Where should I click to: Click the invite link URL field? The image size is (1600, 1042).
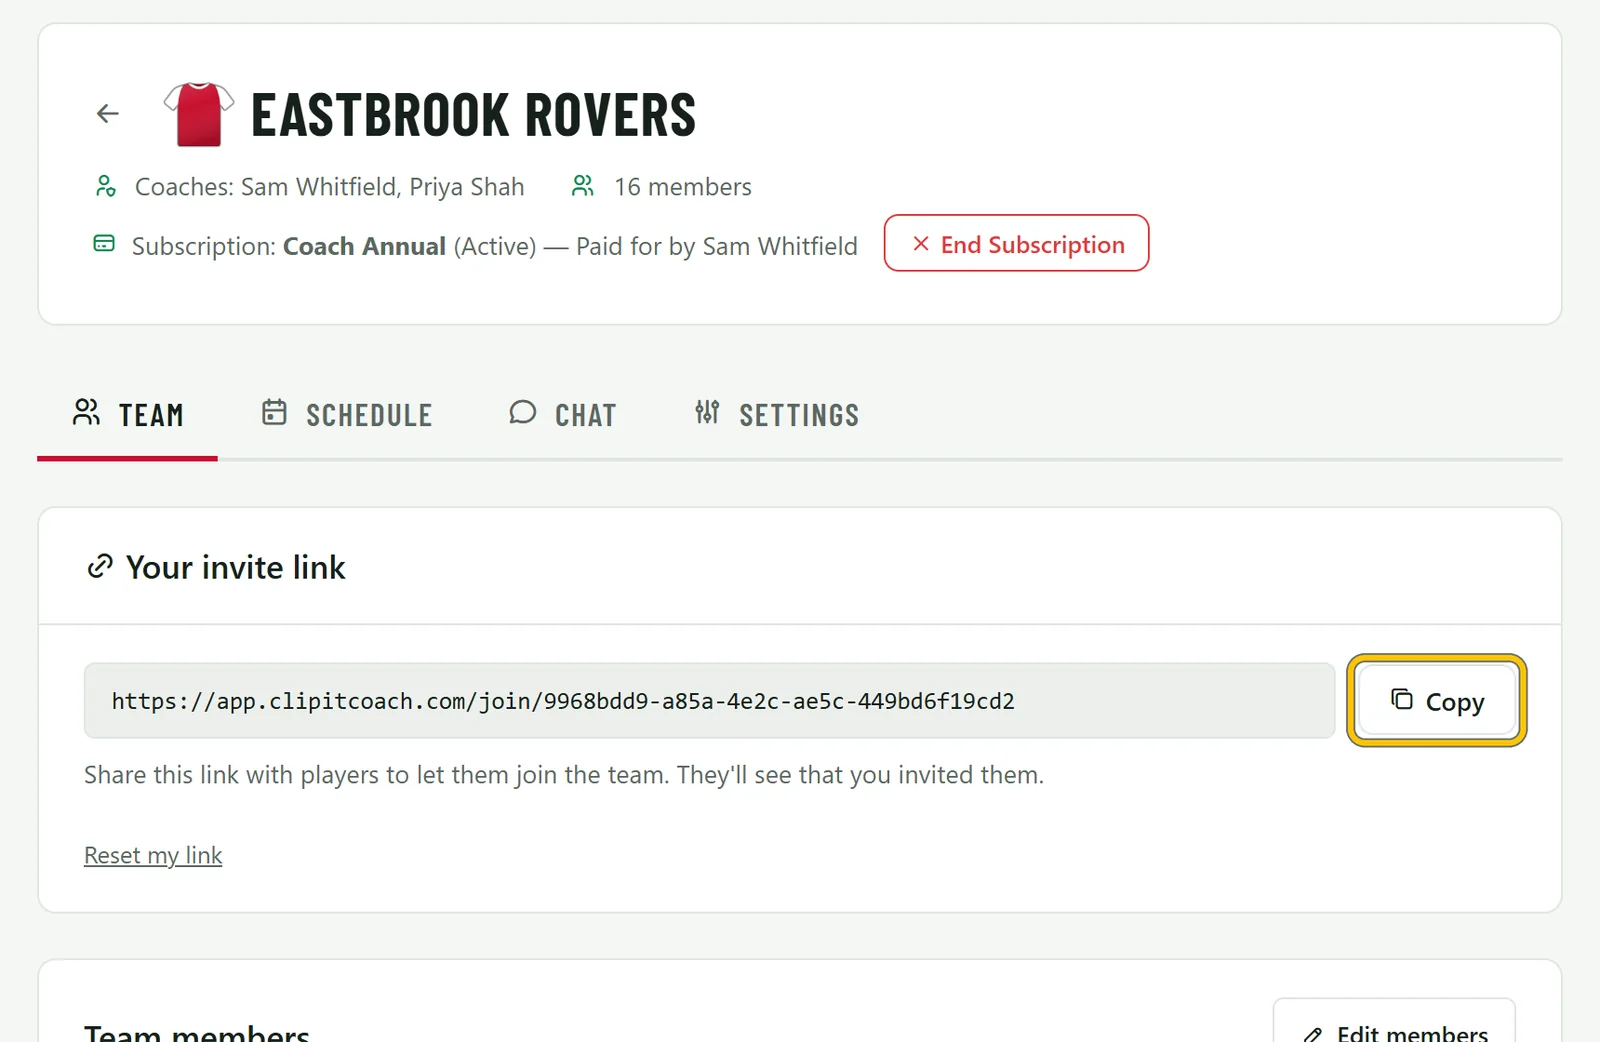tap(709, 701)
